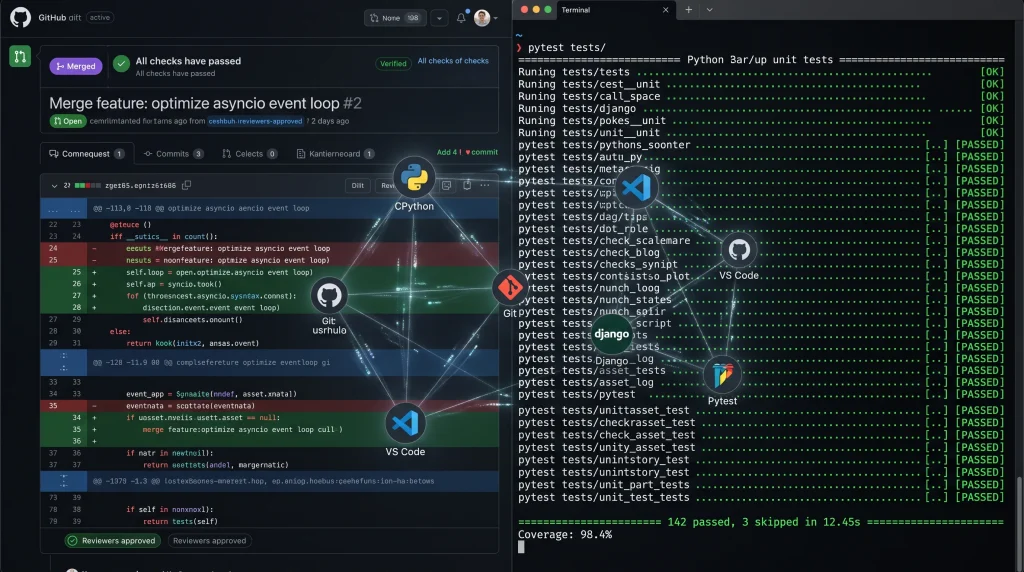Click the yellow macOS minimize dot
This screenshot has height=572, width=1024.
coord(536,10)
